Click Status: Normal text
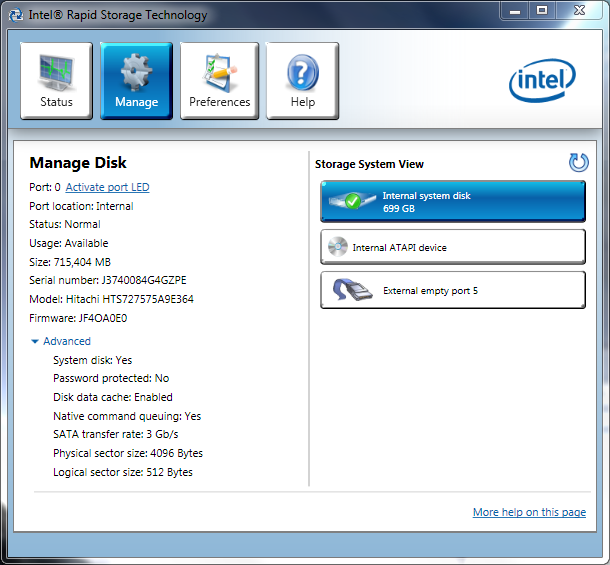This screenshot has height=565, width=610. [x=65, y=225]
